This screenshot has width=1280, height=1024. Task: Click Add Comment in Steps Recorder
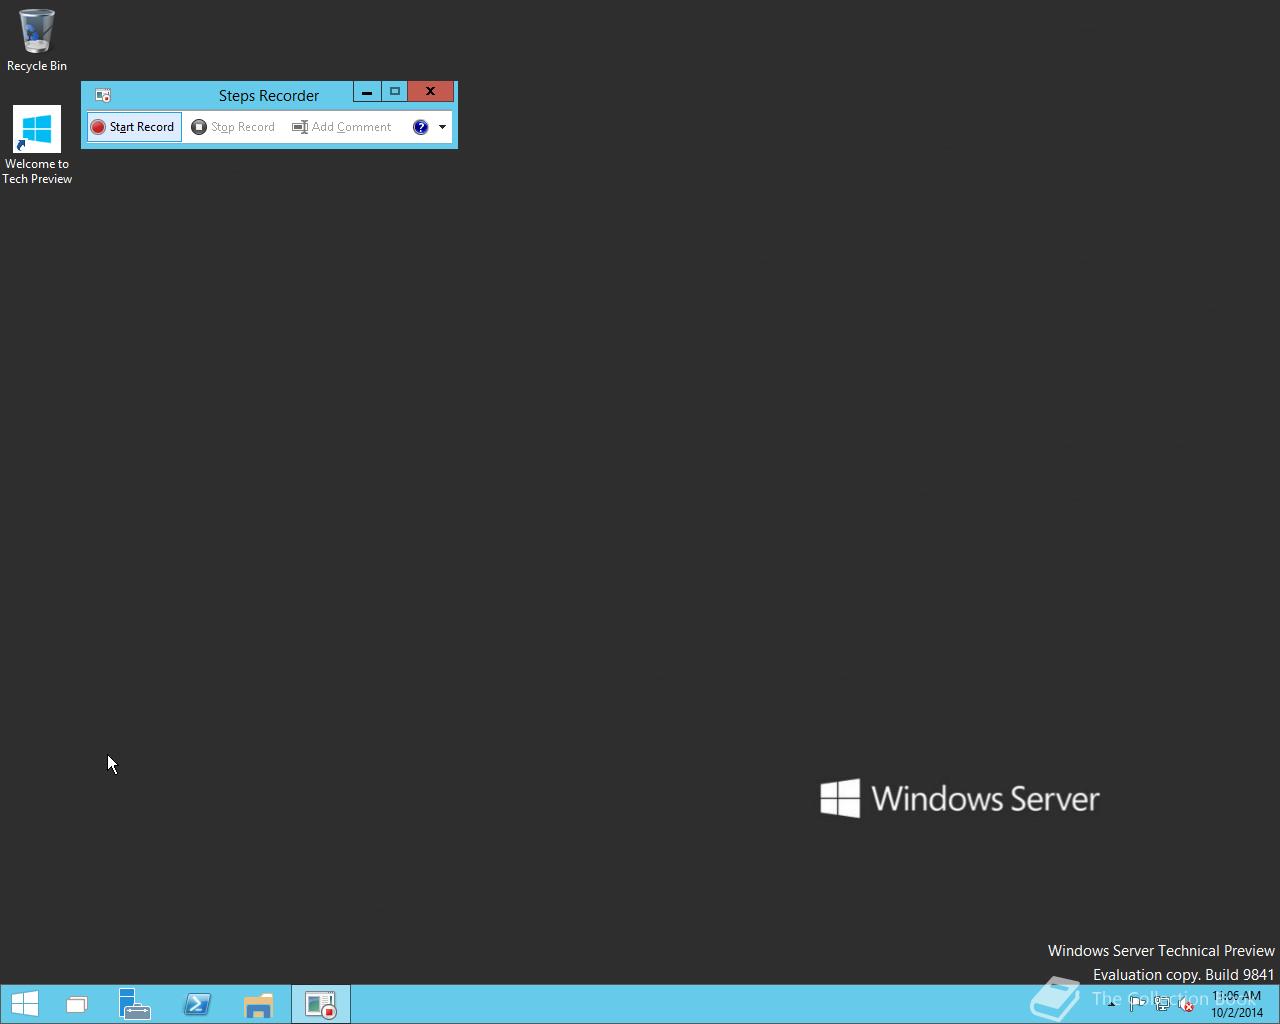click(342, 127)
